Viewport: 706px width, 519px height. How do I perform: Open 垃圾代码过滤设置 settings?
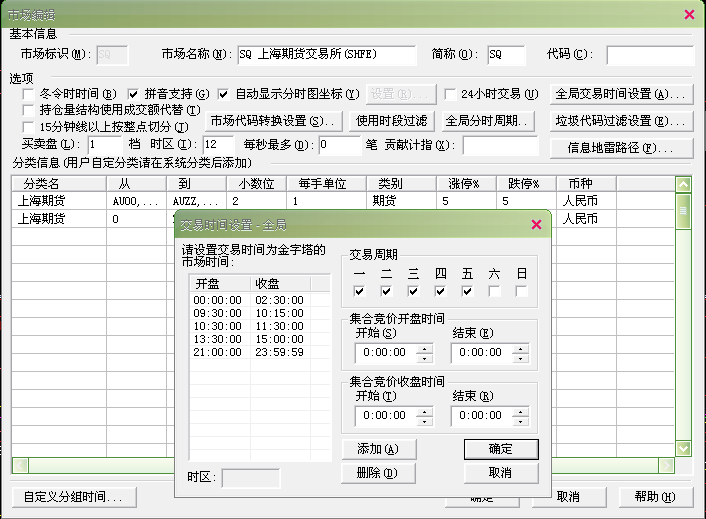[x=622, y=121]
